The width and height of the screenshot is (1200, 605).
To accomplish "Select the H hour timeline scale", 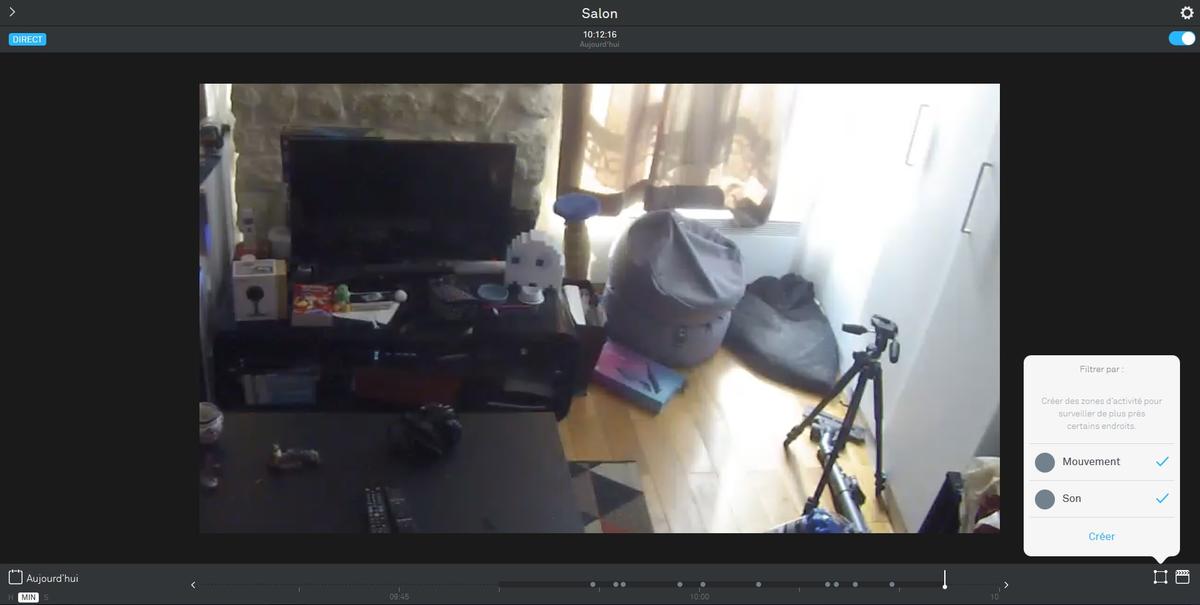I will [11, 597].
